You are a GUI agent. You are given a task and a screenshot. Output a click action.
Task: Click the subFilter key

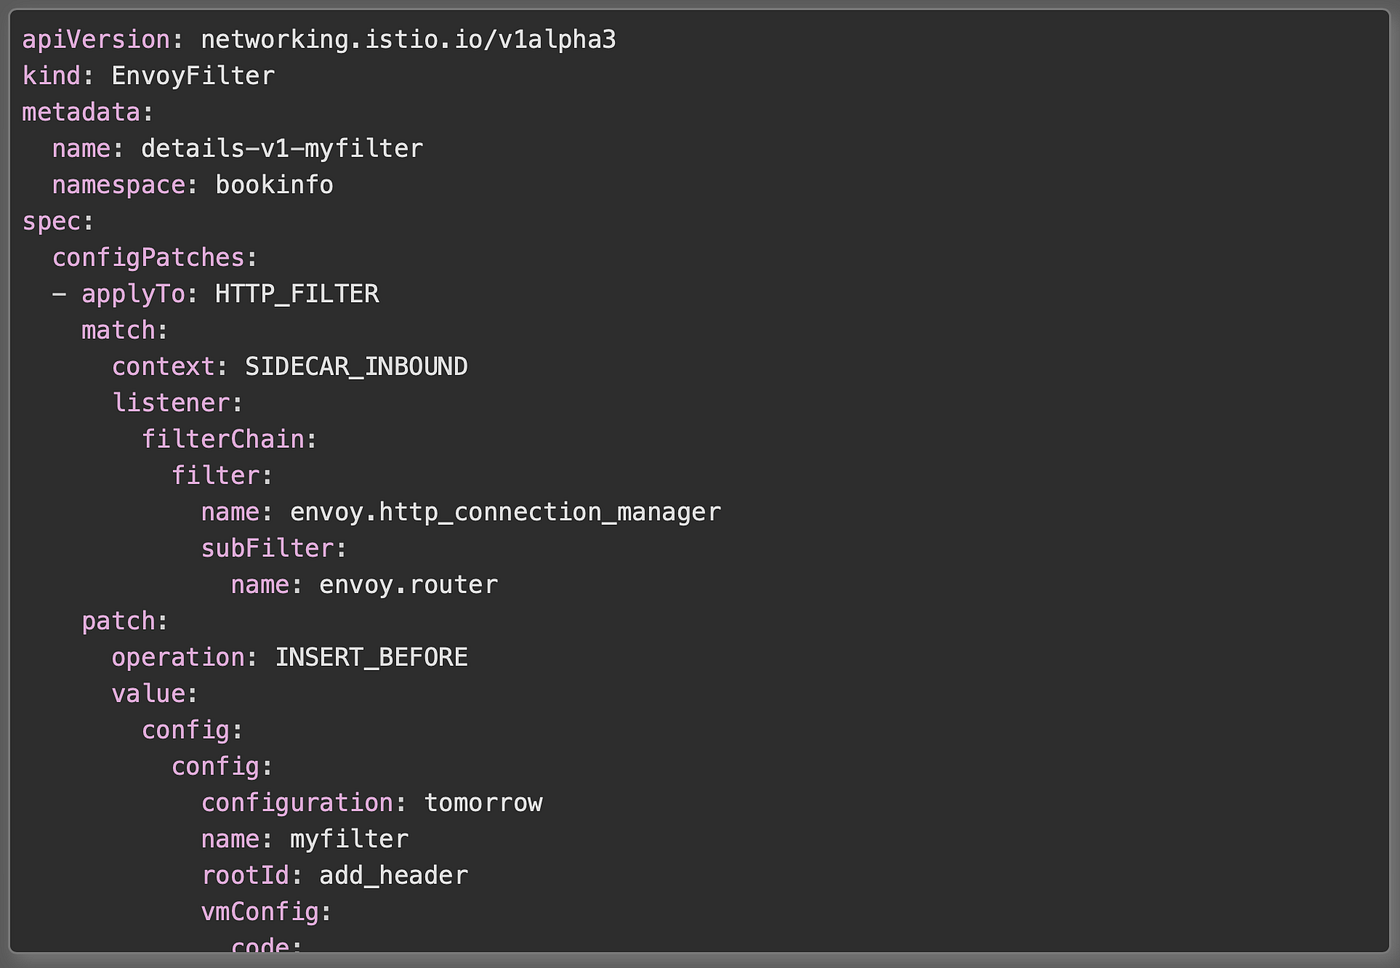pos(267,548)
